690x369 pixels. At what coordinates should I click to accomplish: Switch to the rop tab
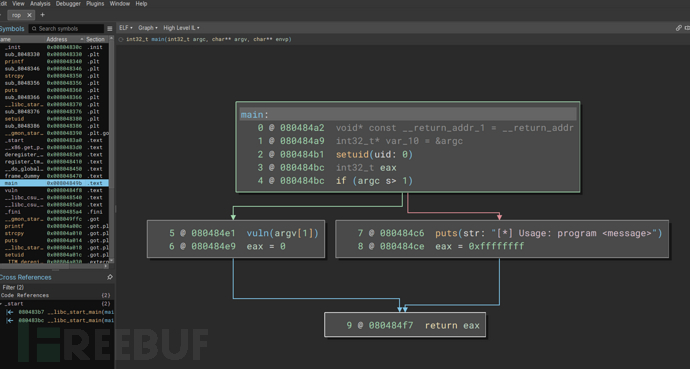(20, 15)
